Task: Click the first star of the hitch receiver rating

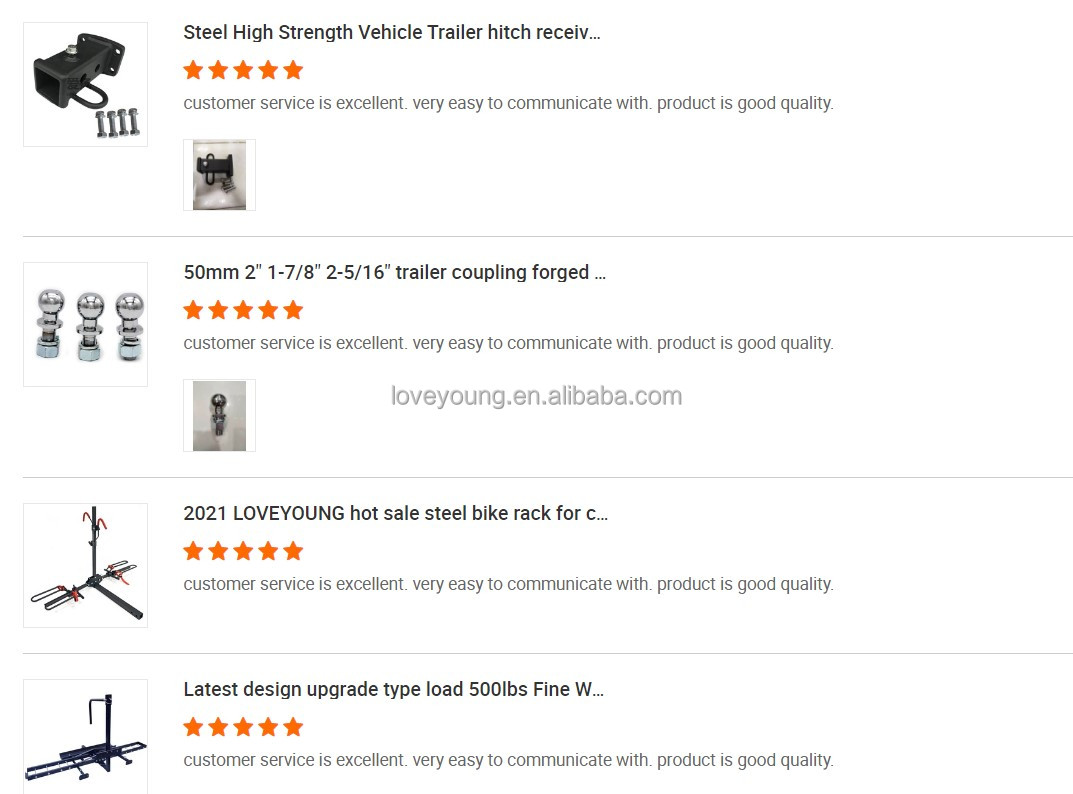Action: click(193, 70)
